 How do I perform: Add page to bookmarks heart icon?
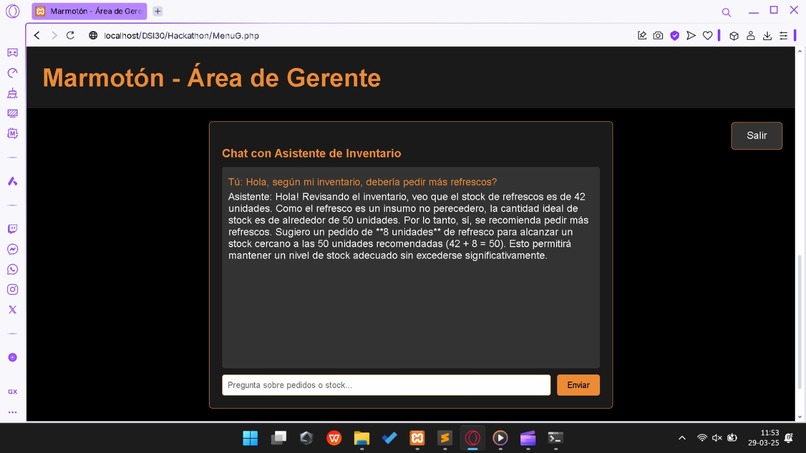(707, 35)
